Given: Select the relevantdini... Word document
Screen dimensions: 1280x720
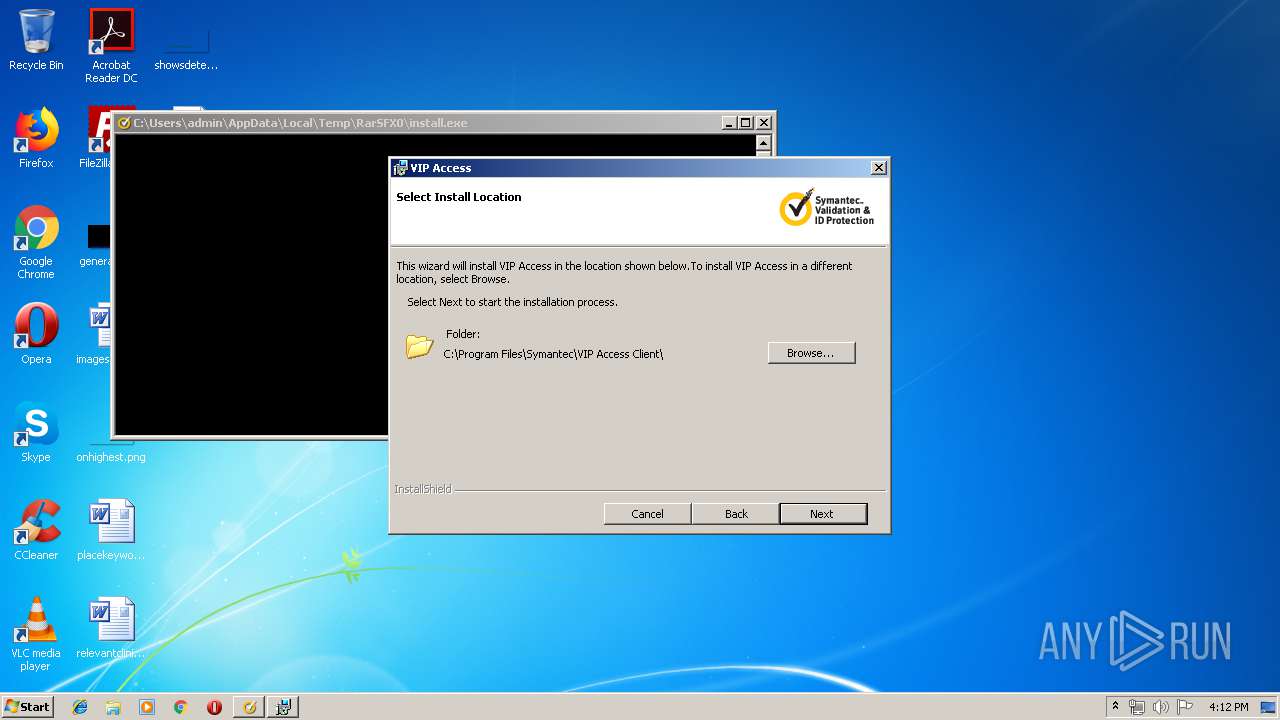Looking at the screenshot, I should coord(111,628).
